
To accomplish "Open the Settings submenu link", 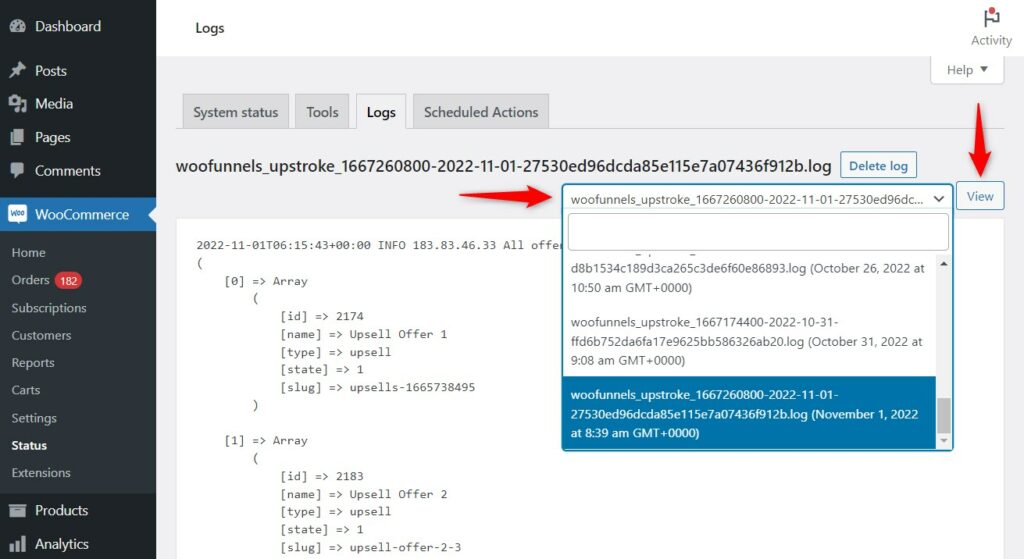I will point(34,418).
